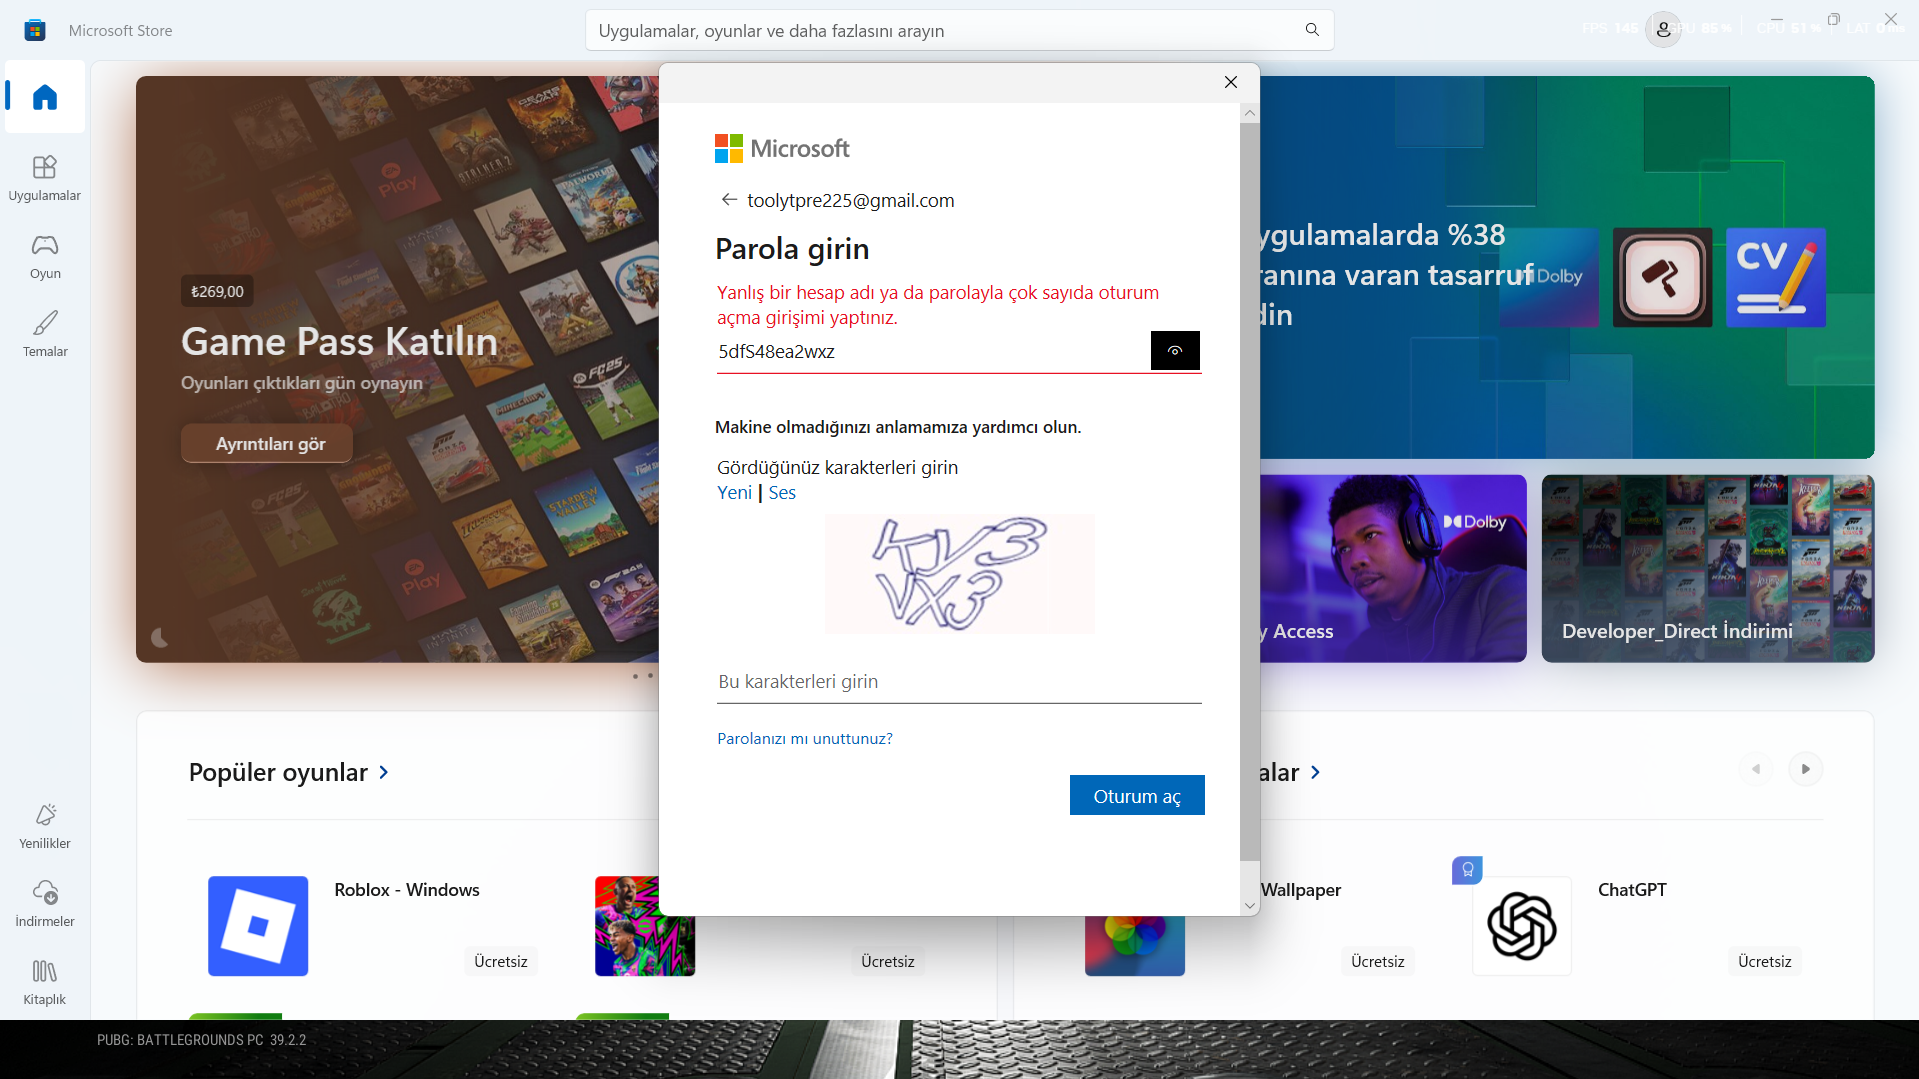Expand the right section heading chevron
The height and width of the screenshot is (1079, 1919).
point(1316,772)
